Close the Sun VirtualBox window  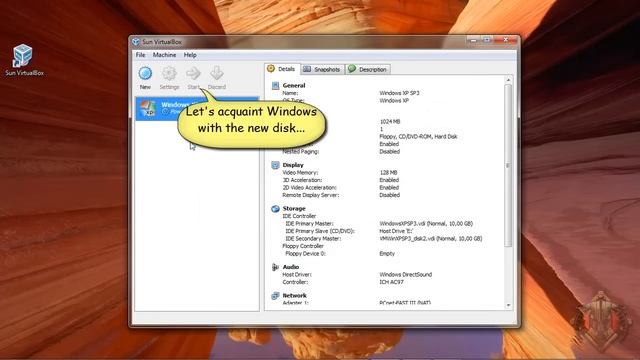pyautogui.click(x=505, y=40)
